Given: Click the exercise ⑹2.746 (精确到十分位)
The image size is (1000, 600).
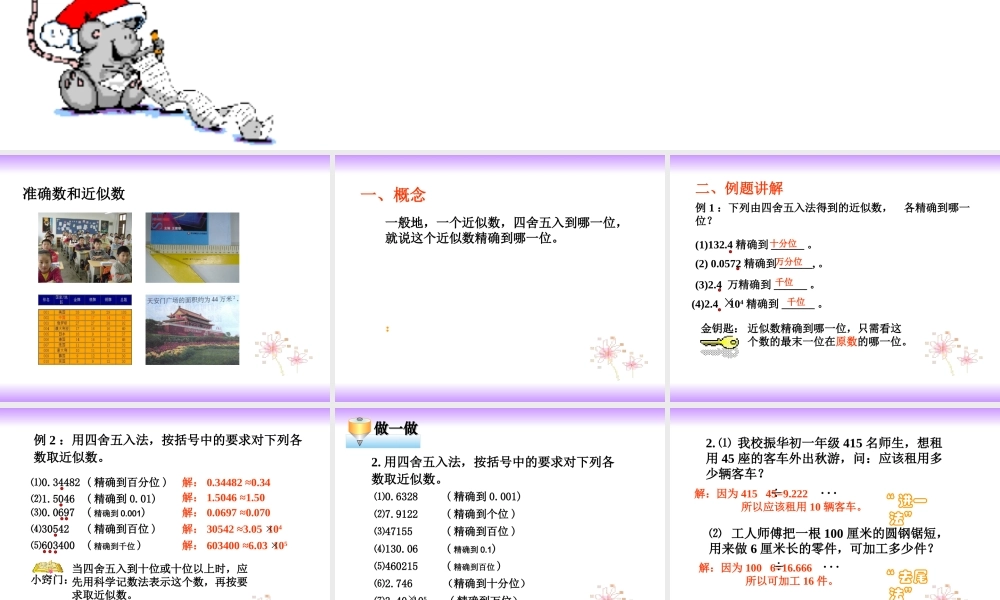Looking at the screenshot, I should point(450,583).
